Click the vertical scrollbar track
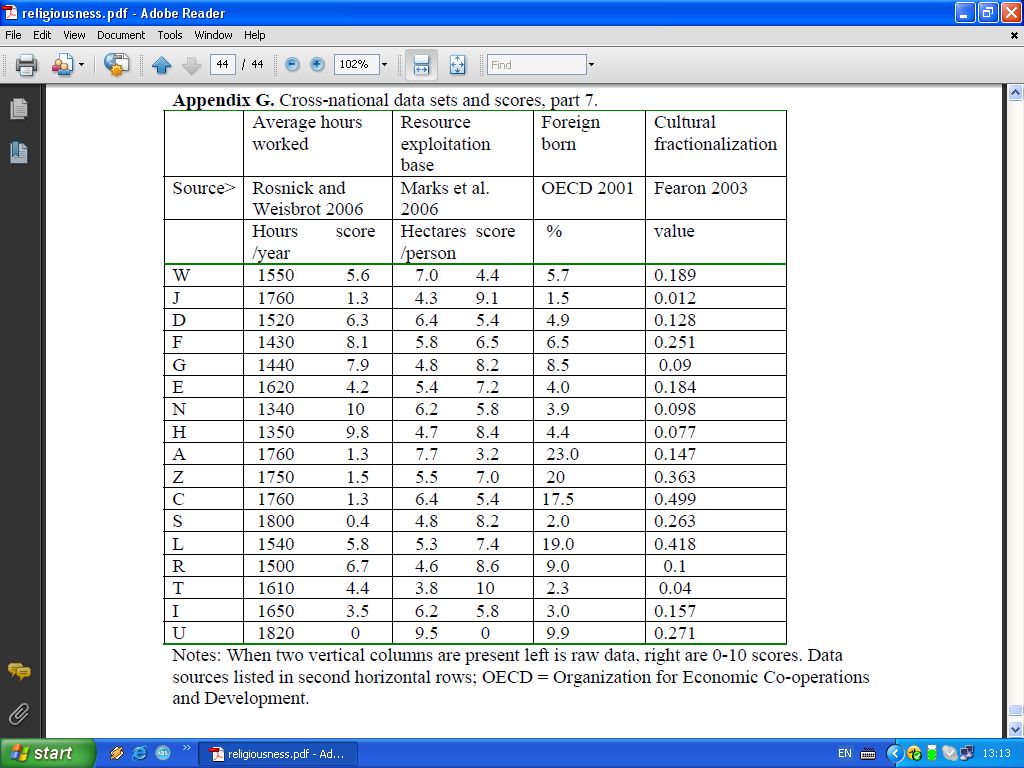Viewport: 1024px width, 768px height. click(1015, 400)
